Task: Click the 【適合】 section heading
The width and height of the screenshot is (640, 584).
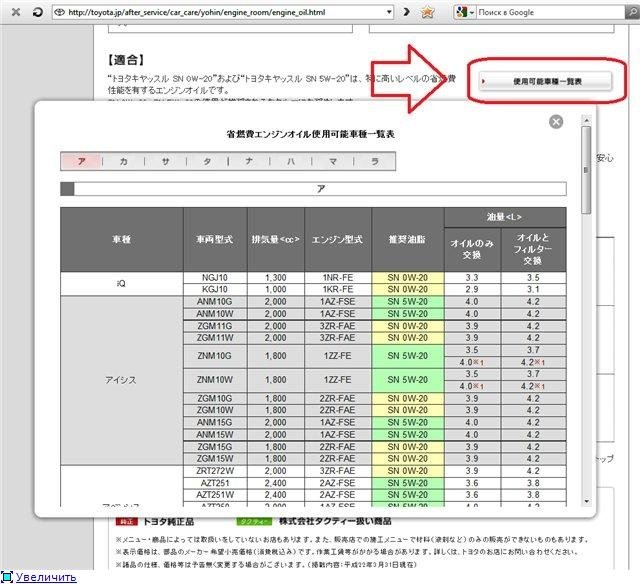Action: tap(126, 60)
